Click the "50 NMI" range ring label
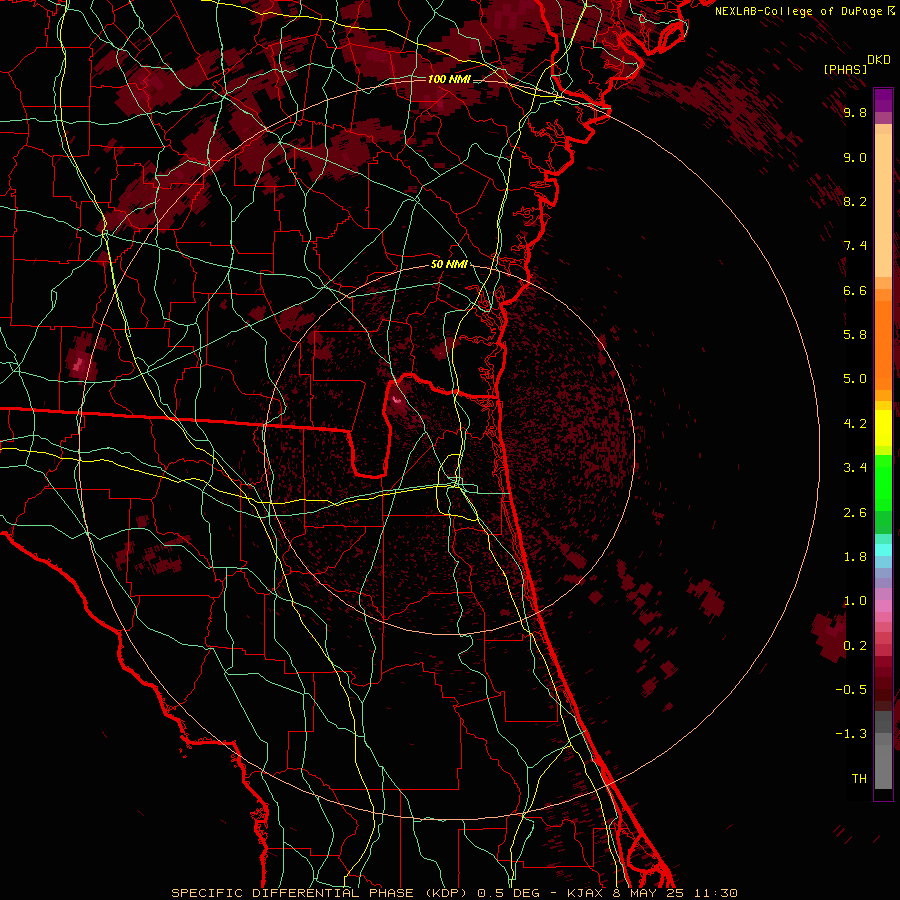900x900 pixels. click(449, 265)
